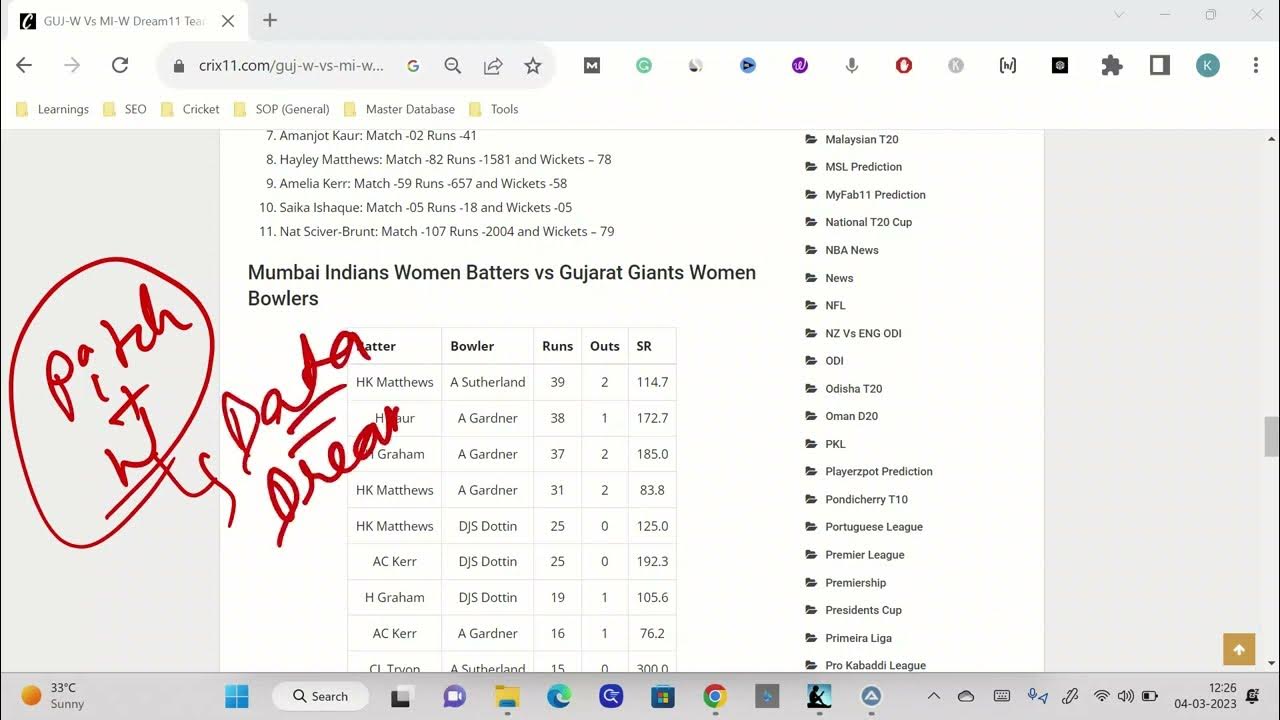This screenshot has width=1280, height=720.
Task: Open the Premier League category link
Action: click(864, 555)
